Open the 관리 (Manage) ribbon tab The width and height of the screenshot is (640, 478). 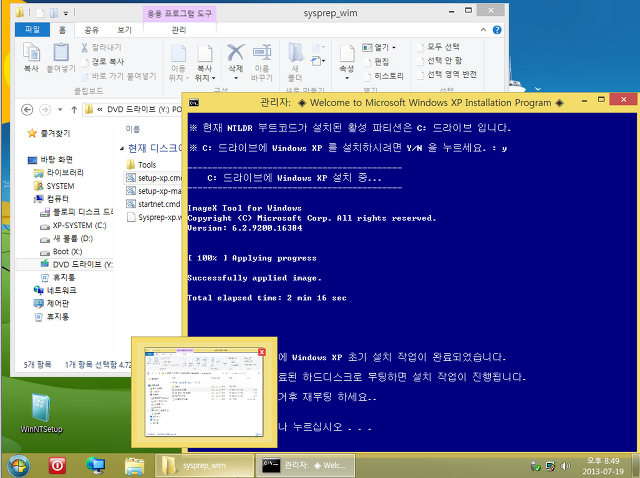179,29
